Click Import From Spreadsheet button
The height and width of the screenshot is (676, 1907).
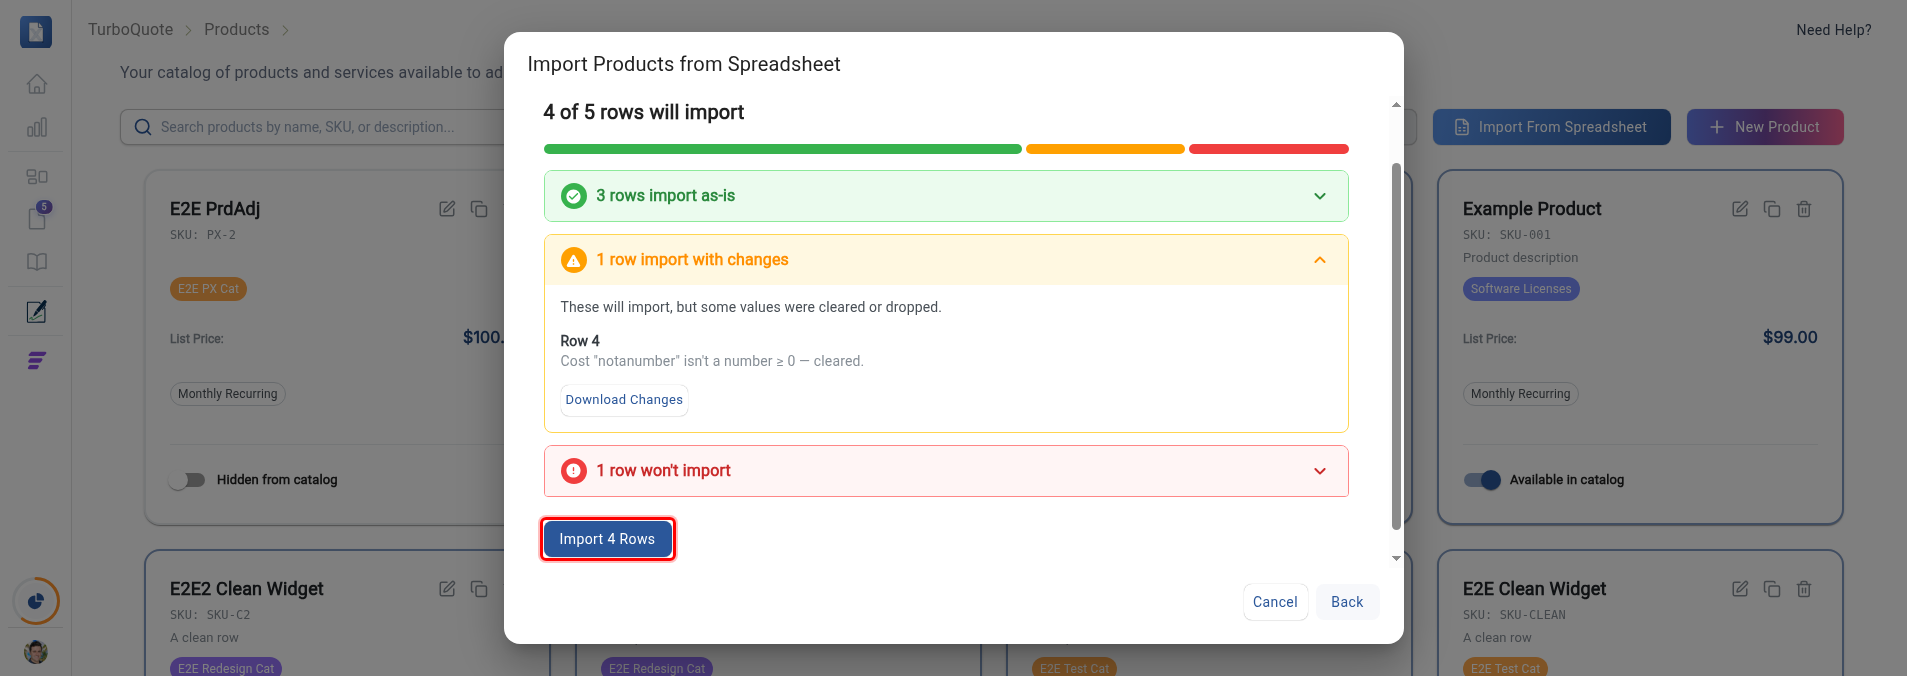1551,127
